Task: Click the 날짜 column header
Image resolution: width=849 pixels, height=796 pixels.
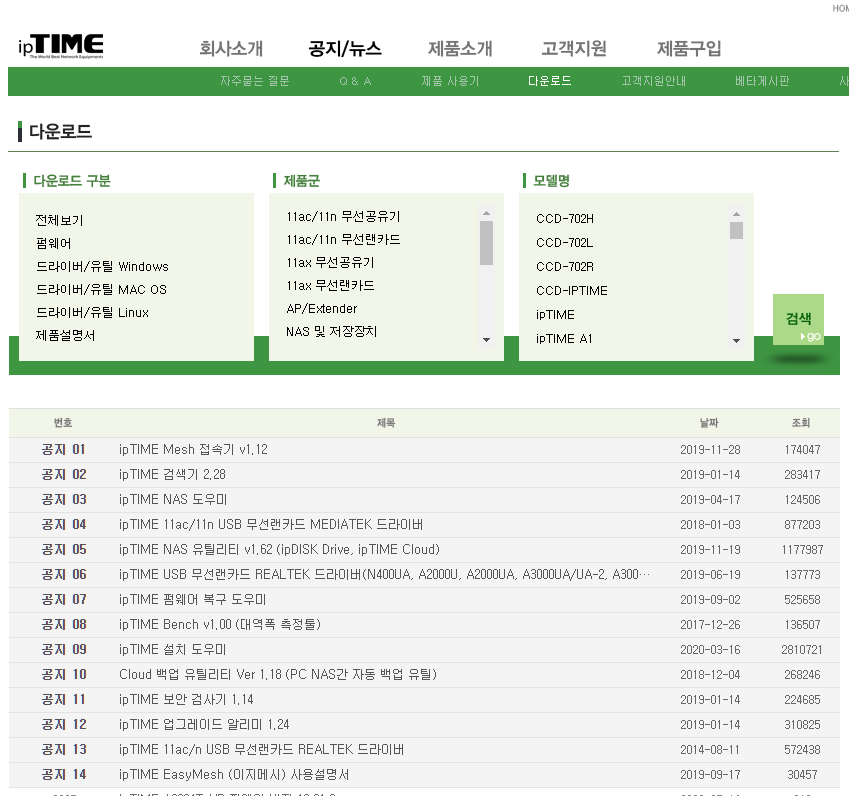Action: (x=709, y=423)
